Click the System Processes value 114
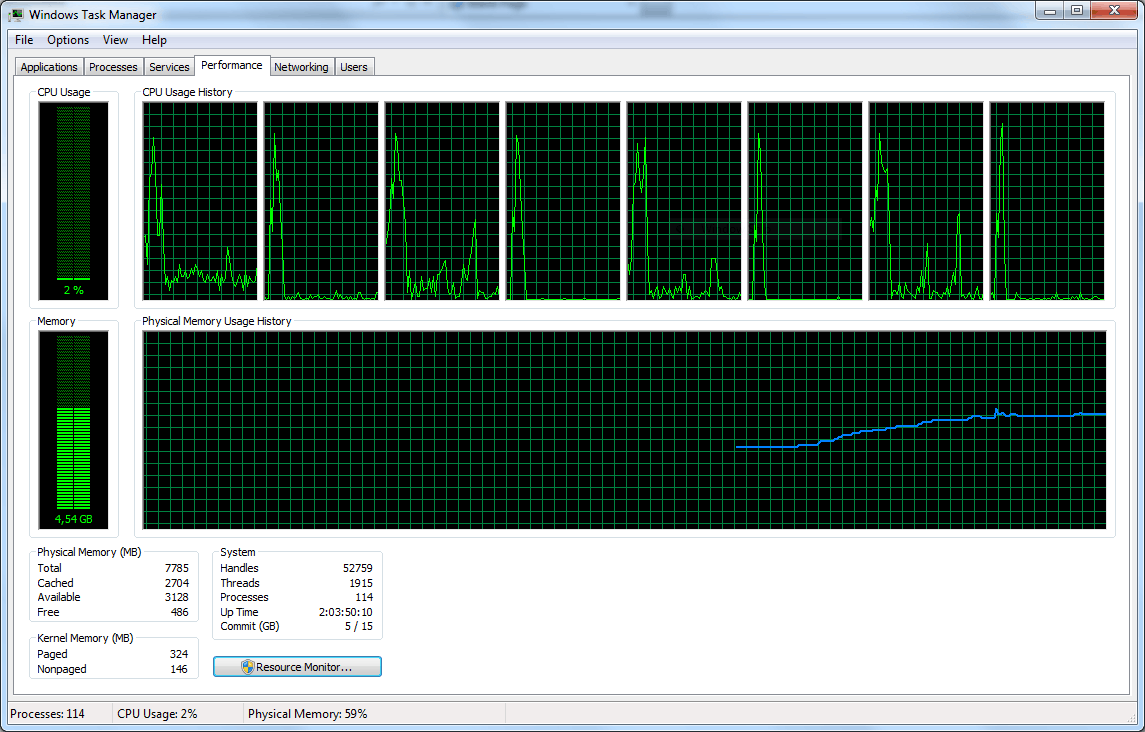The width and height of the screenshot is (1145, 732). 364,598
